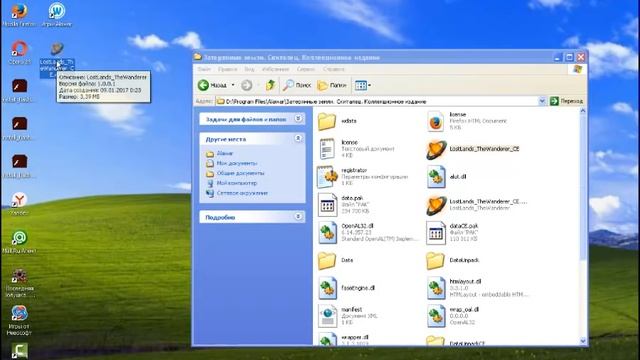Go back with the Назад button
This screenshot has height=360, width=640.
coord(212,85)
